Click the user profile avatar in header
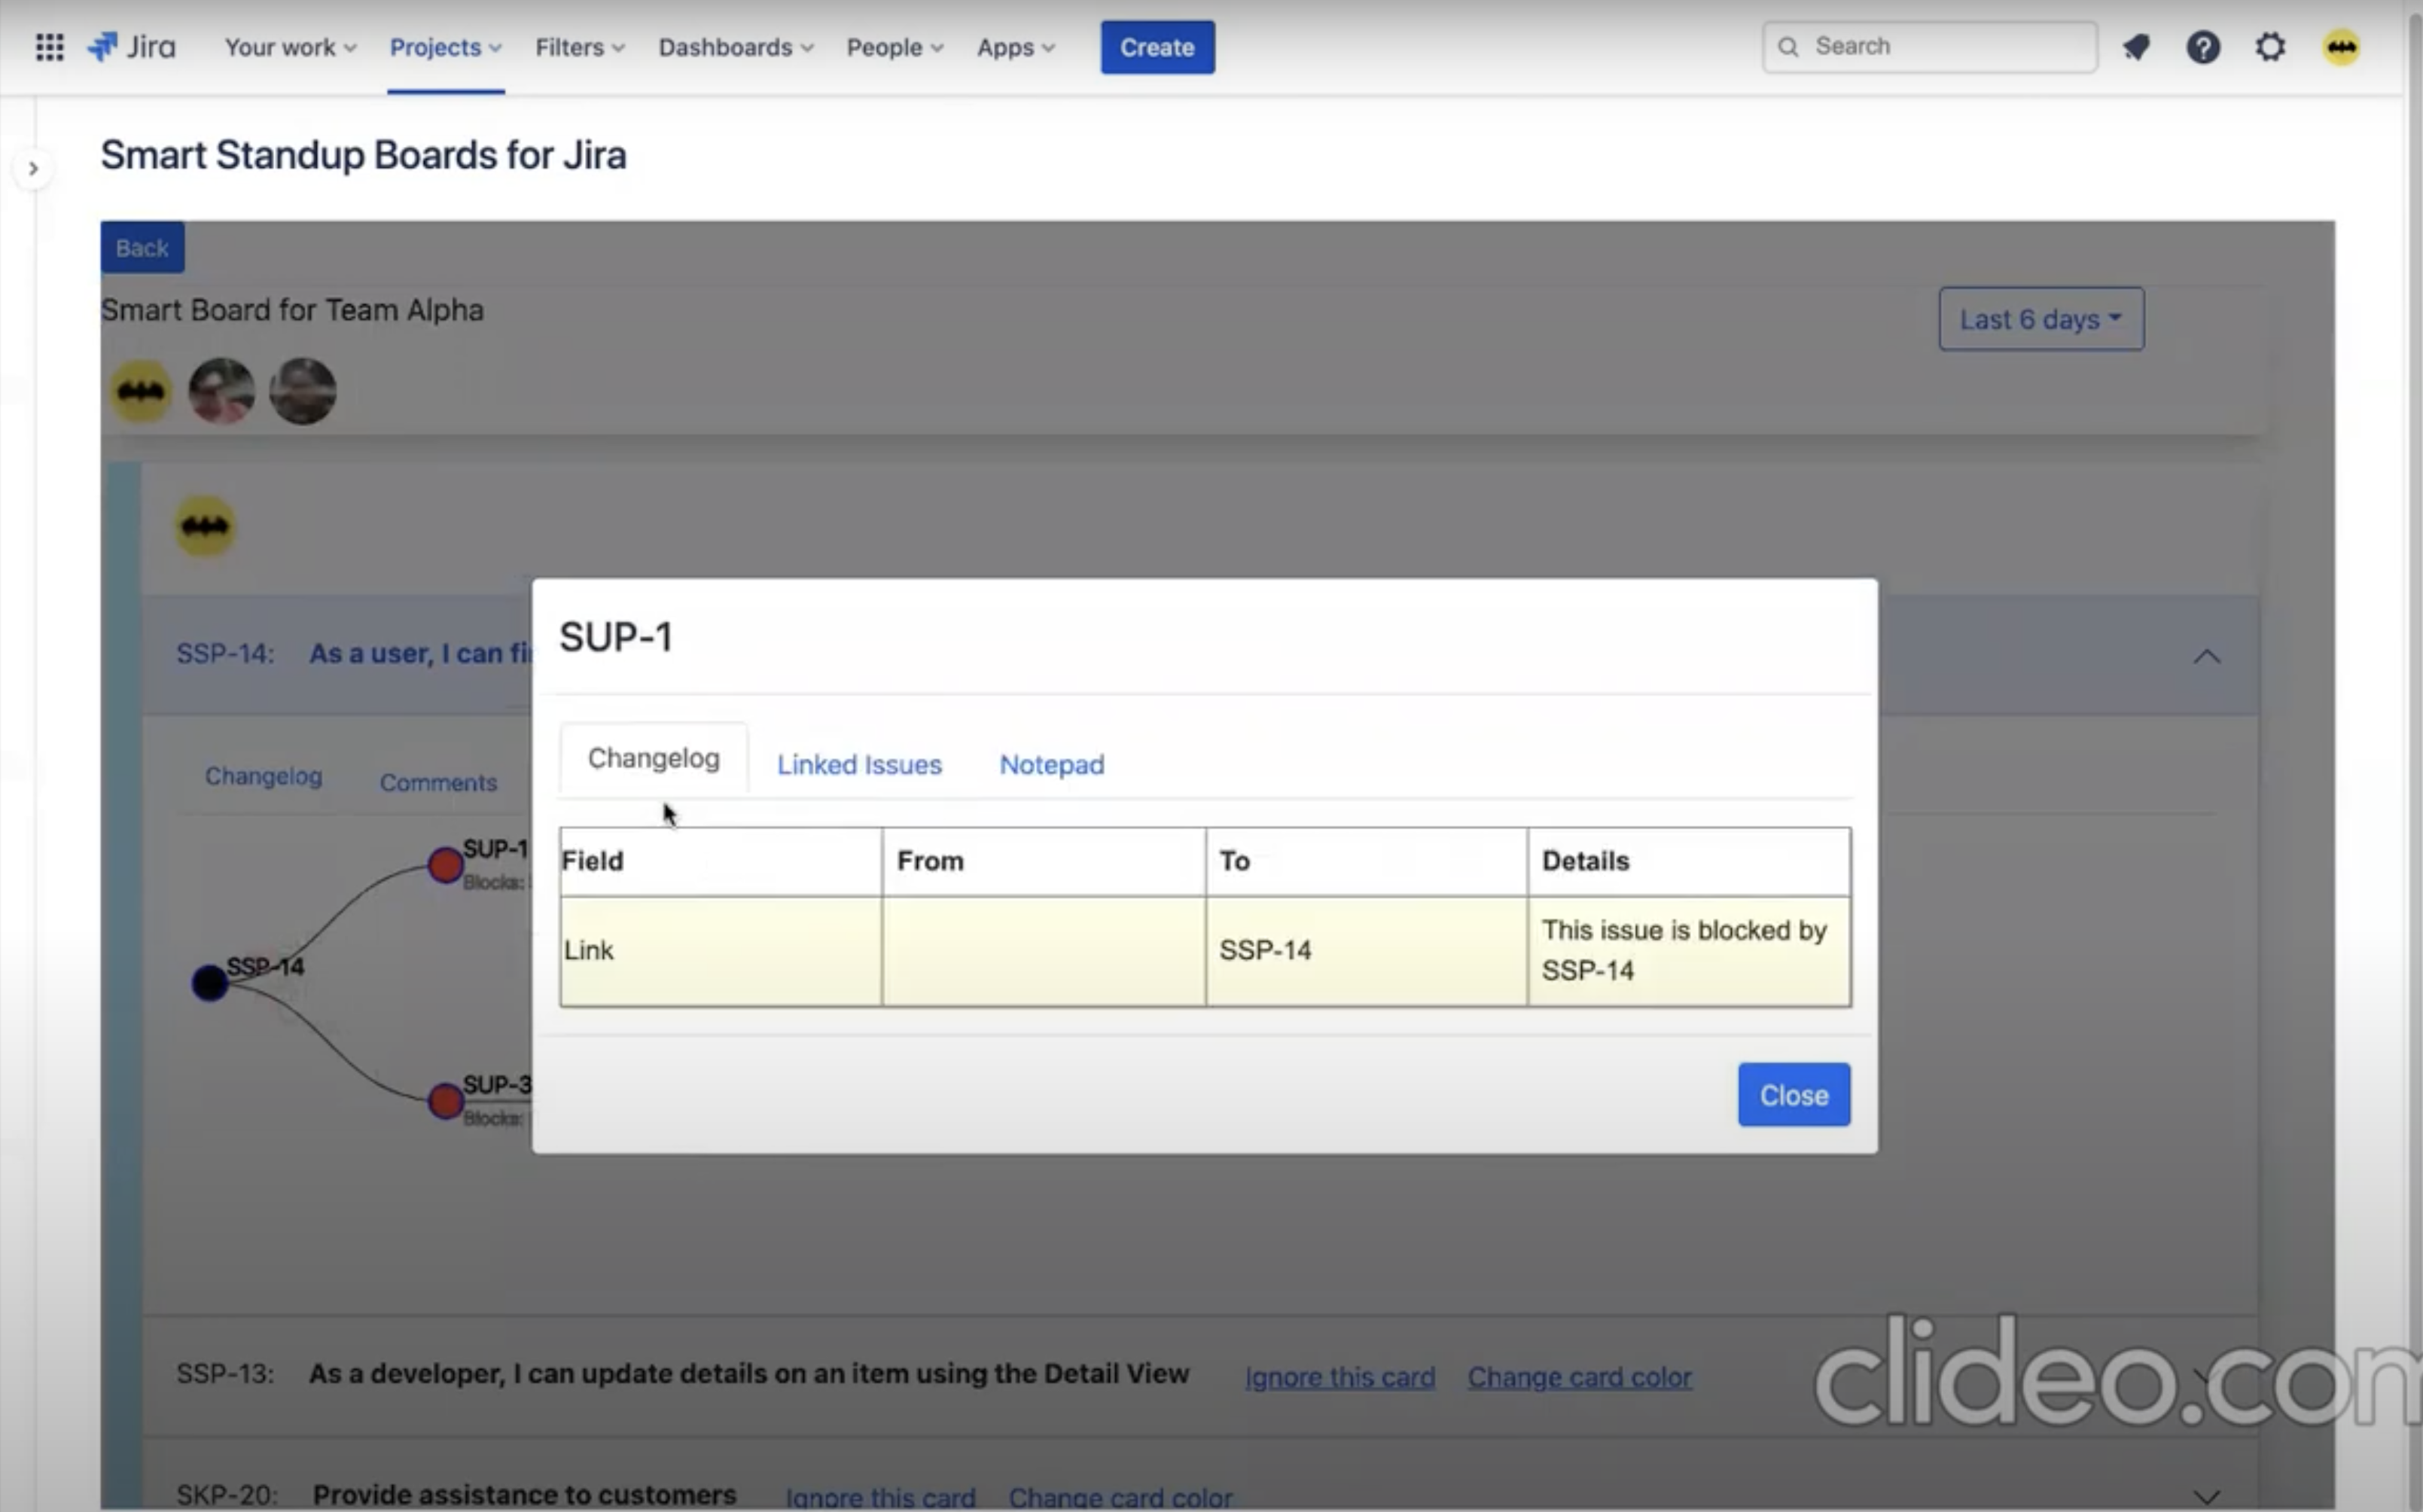This screenshot has height=1512, width=2423. click(2340, 47)
